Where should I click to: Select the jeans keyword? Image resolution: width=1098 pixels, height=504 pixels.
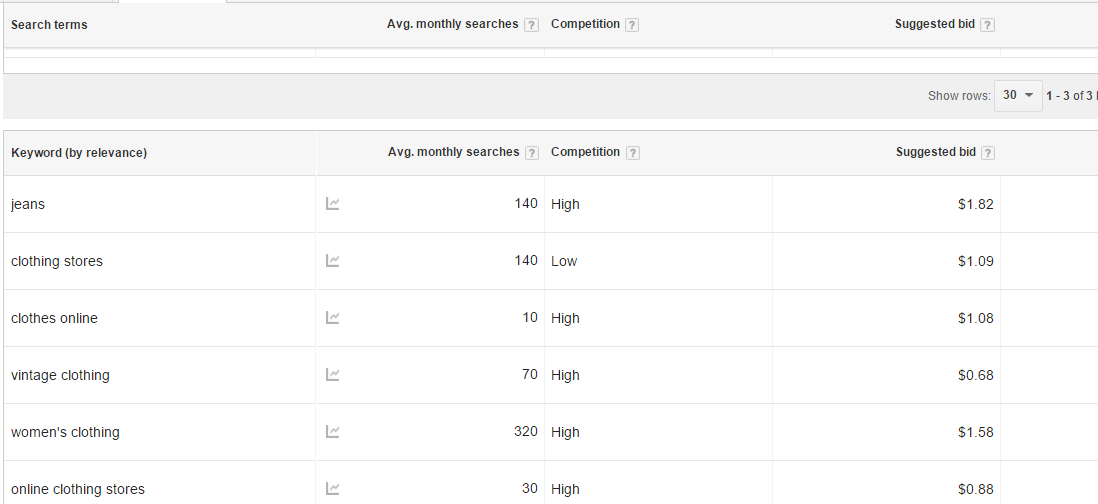click(x=28, y=204)
